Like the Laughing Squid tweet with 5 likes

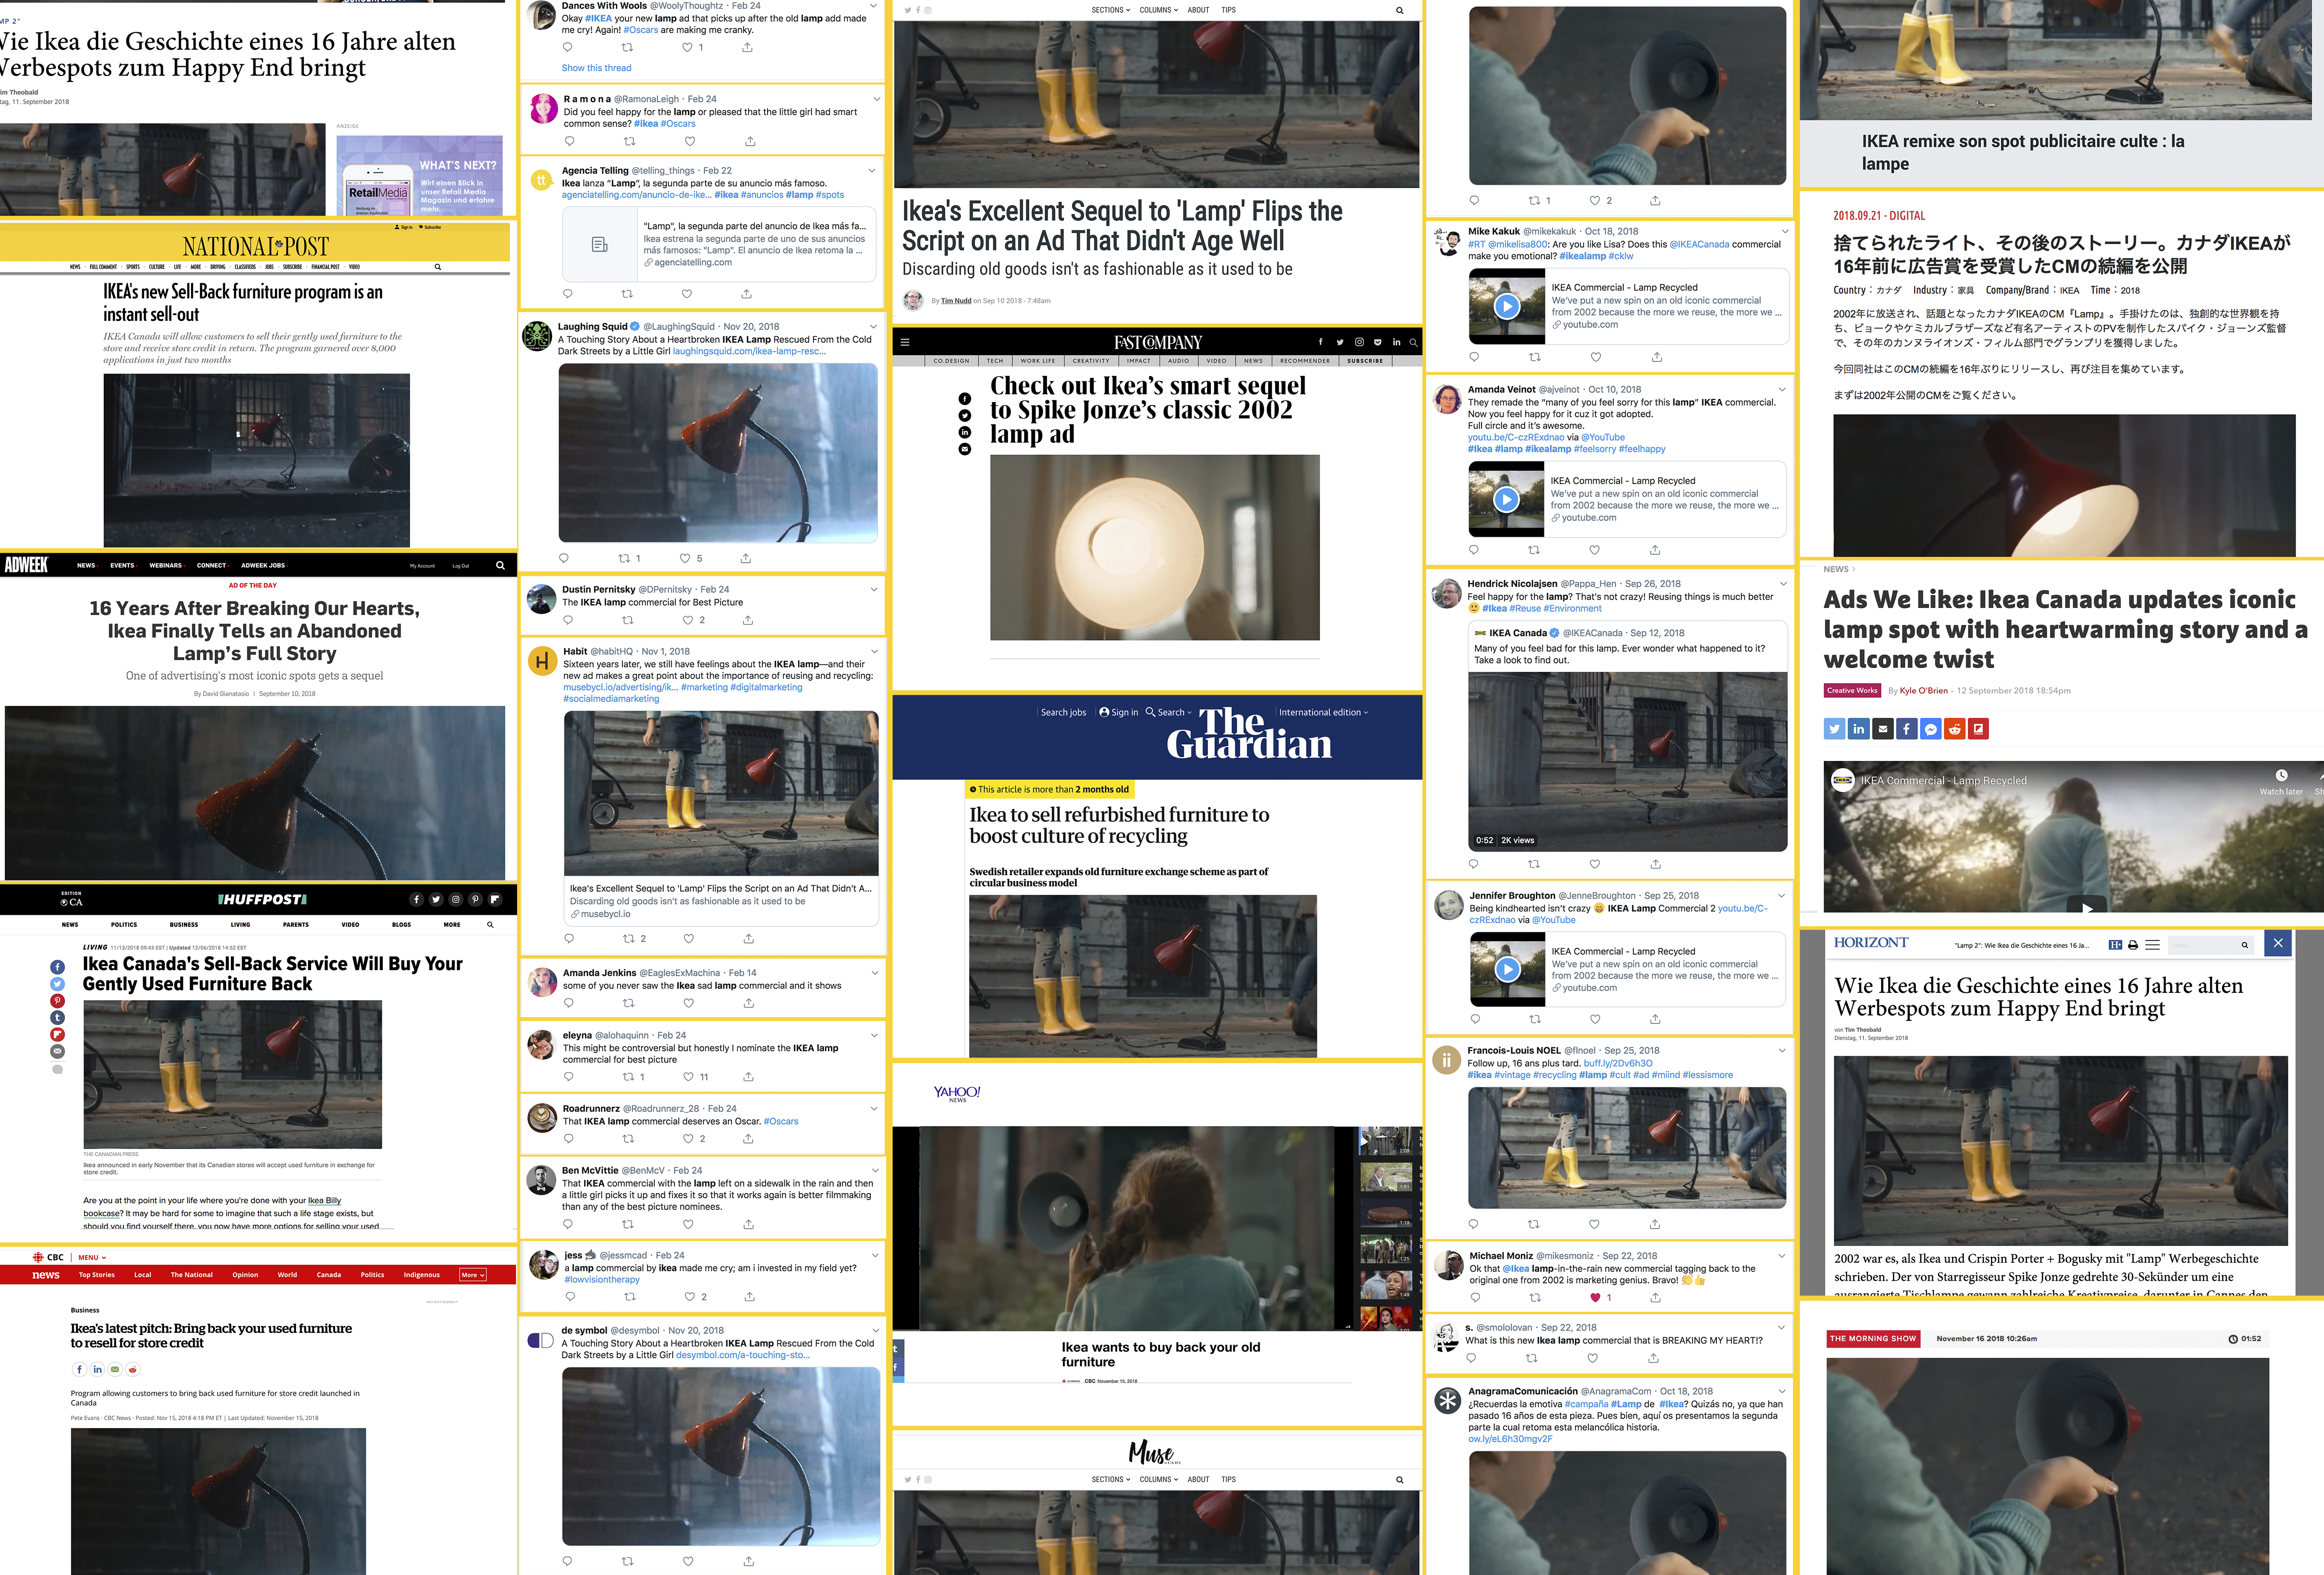685,558
